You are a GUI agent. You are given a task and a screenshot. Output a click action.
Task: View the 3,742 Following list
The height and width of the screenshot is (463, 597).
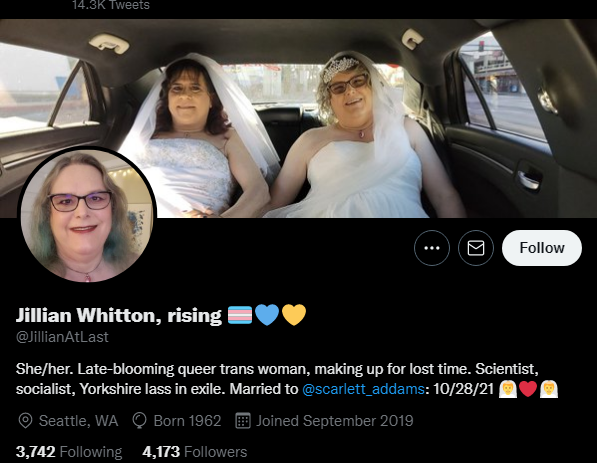[69, 452]
